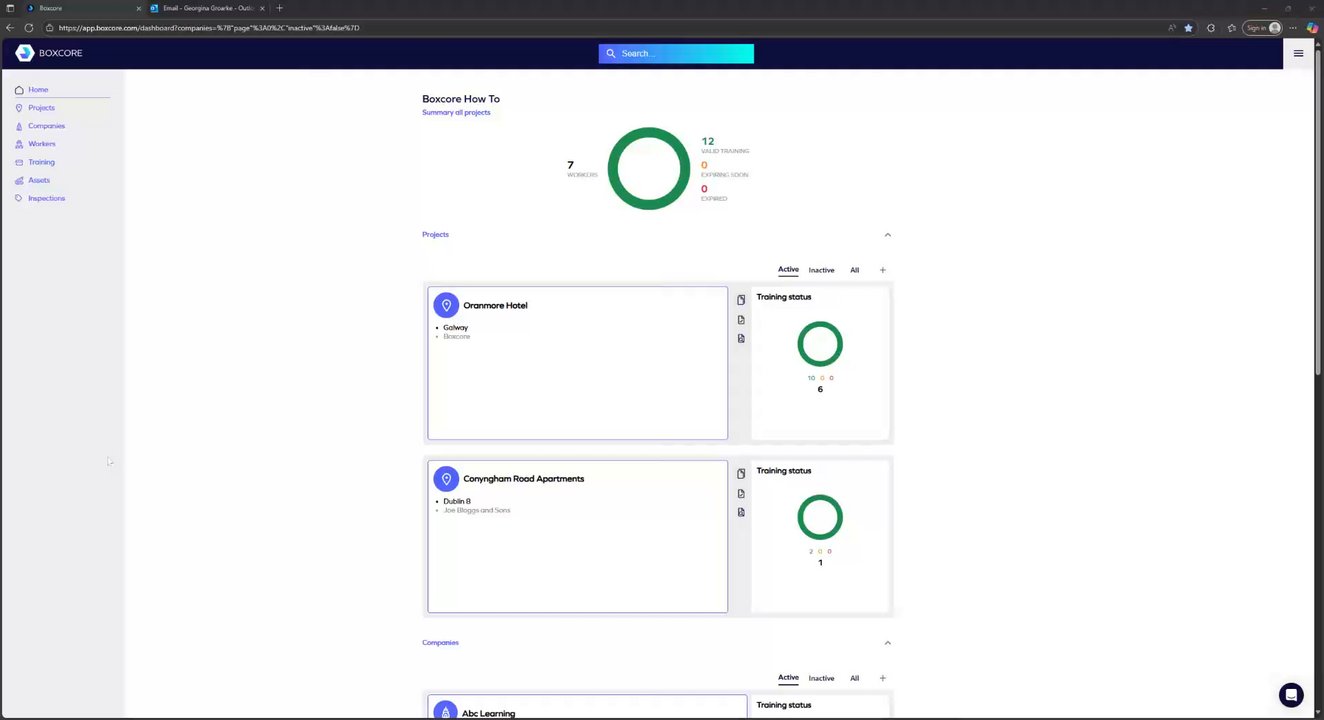
Task: Click 'Dublin 8' under Conyngham Road Apartments
Action: 456,501
